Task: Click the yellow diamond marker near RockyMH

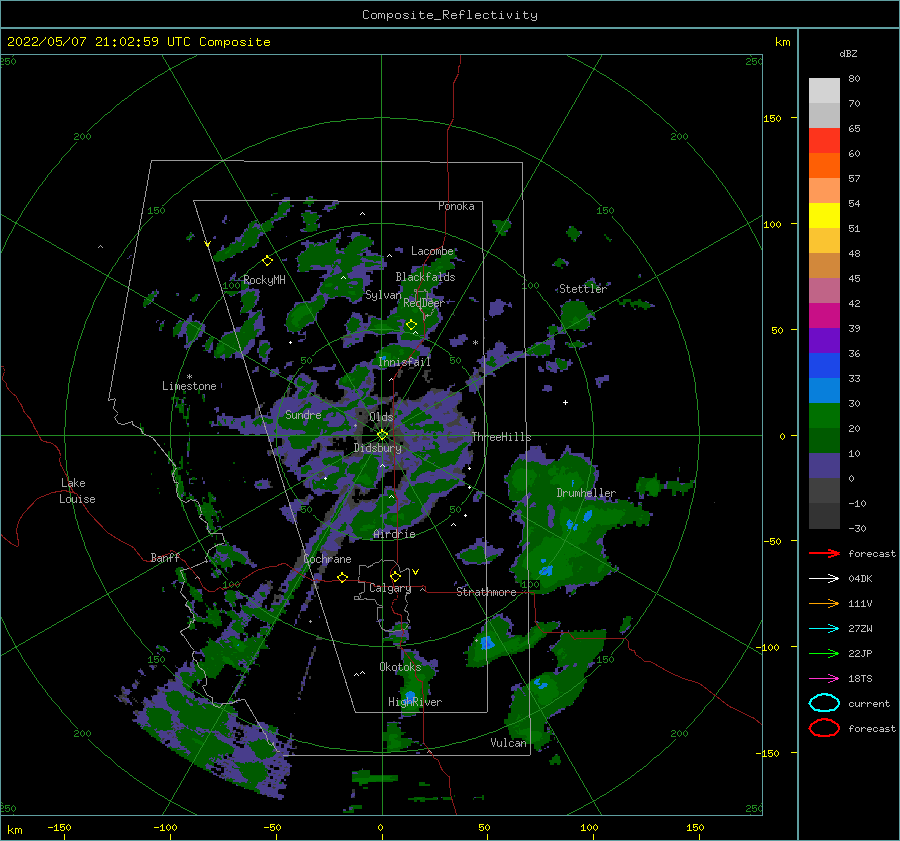Action: (267, 261)
